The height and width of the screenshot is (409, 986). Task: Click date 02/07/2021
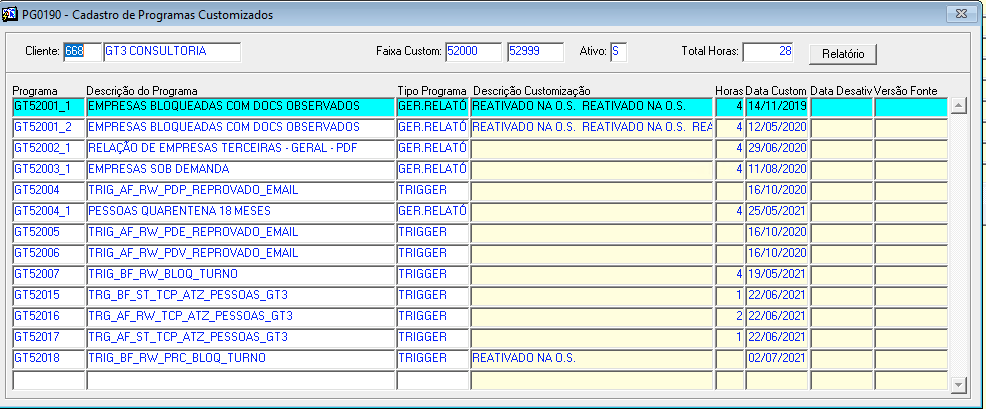pyautogui.click(x=777, y=359)
